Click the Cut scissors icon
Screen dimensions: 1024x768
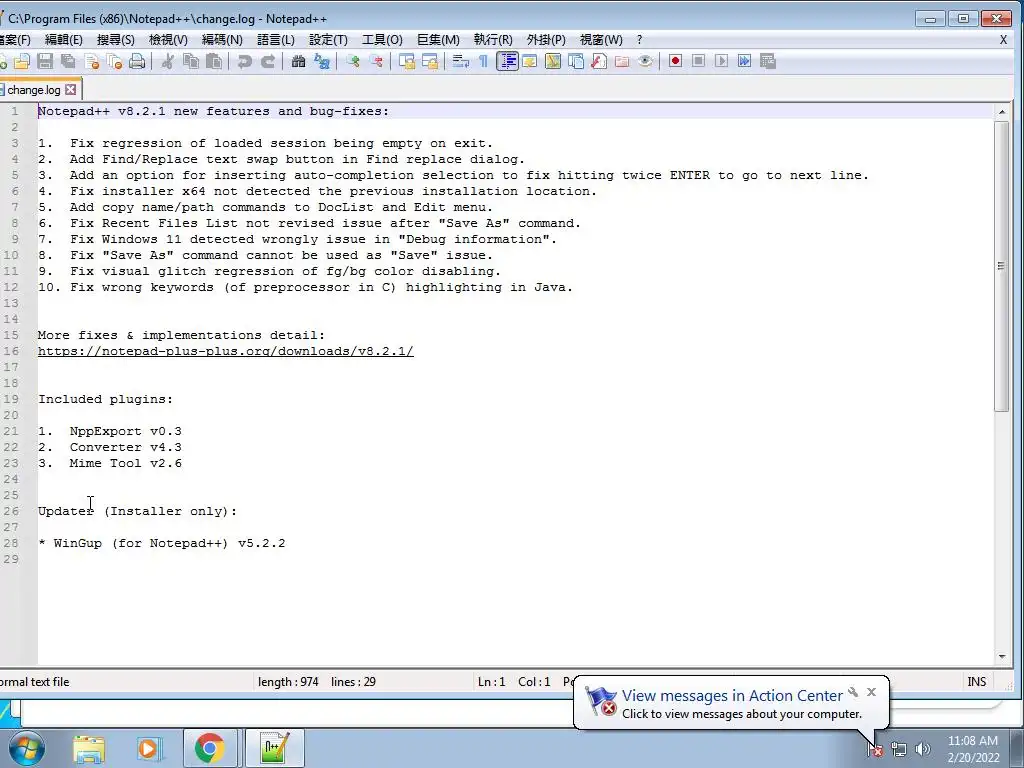168,61
